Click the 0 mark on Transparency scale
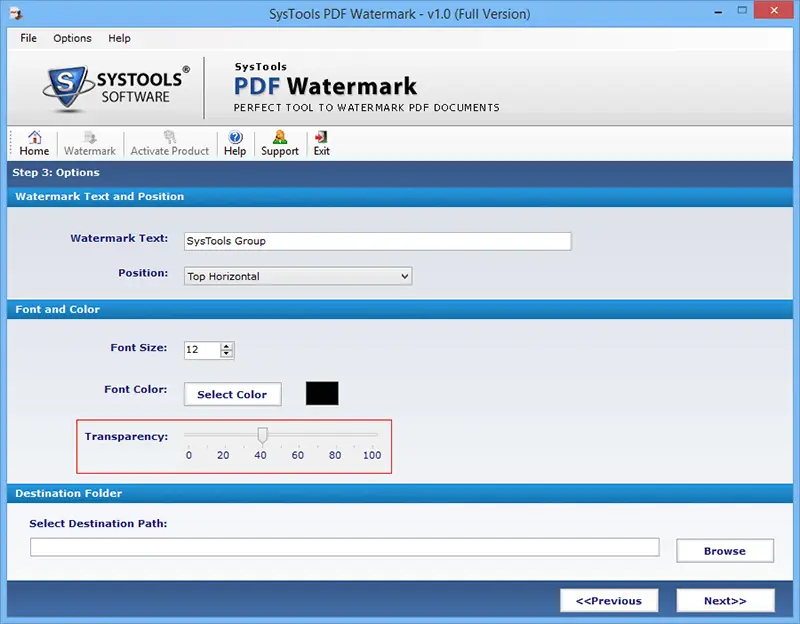 click(x=189, y=455)
